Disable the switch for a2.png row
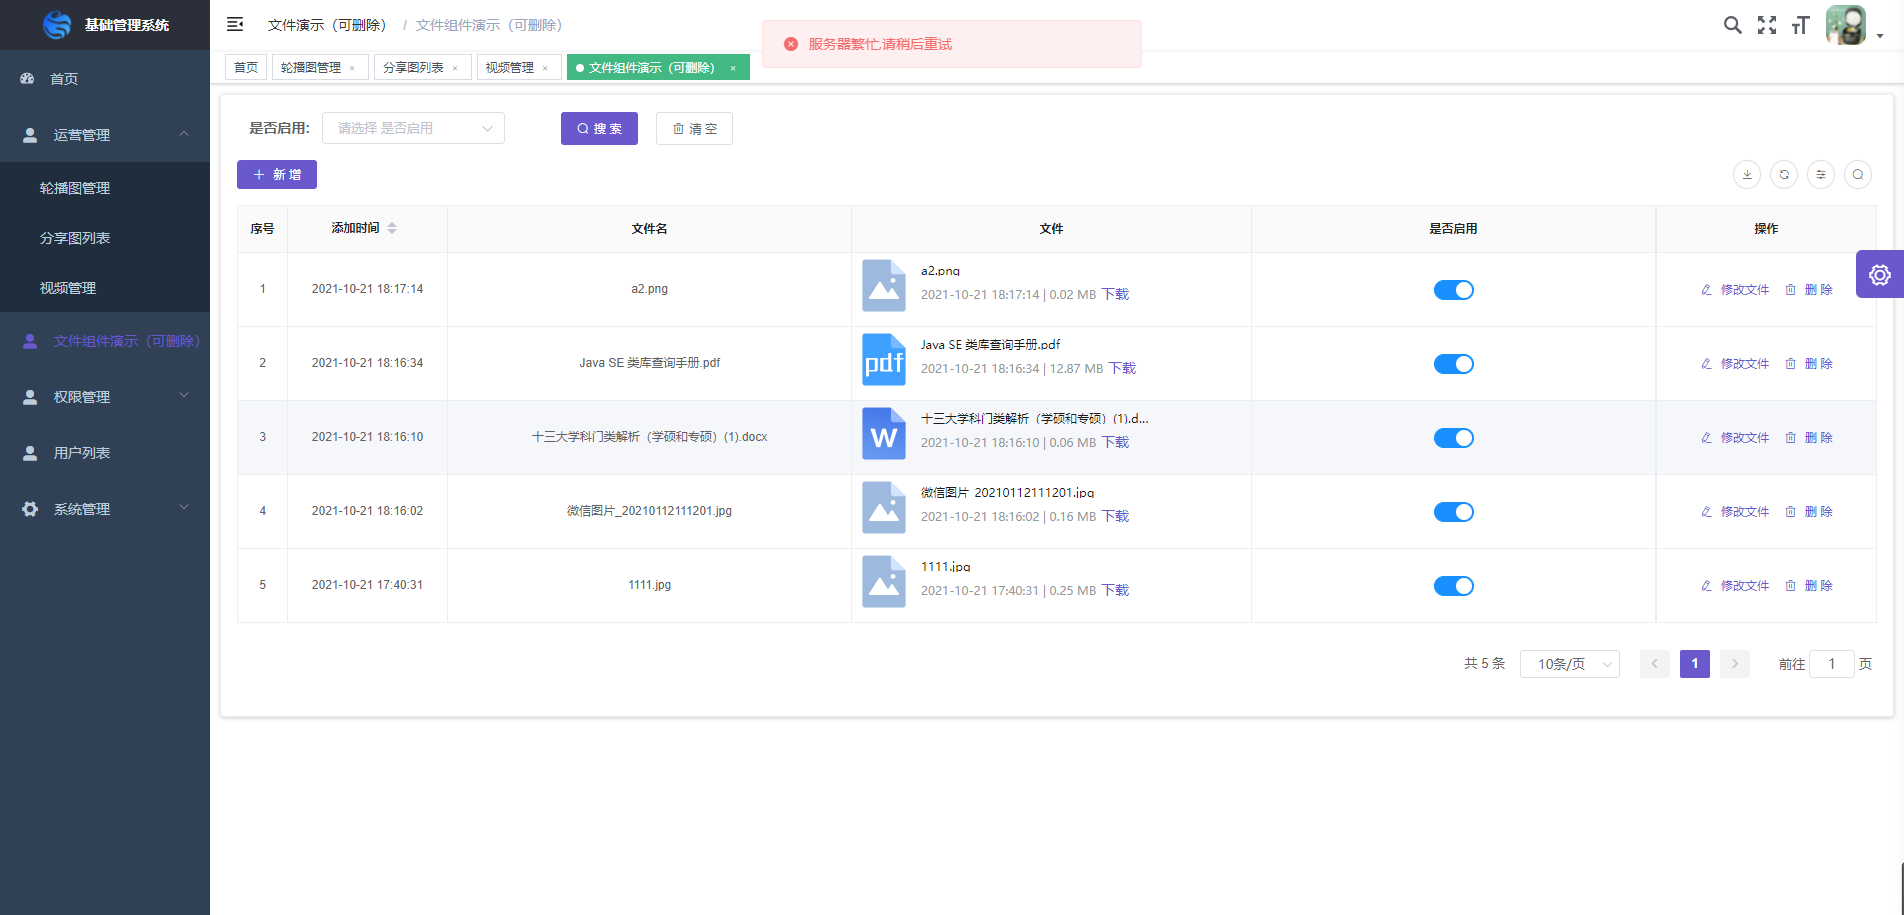 [x=1453, y=290]
